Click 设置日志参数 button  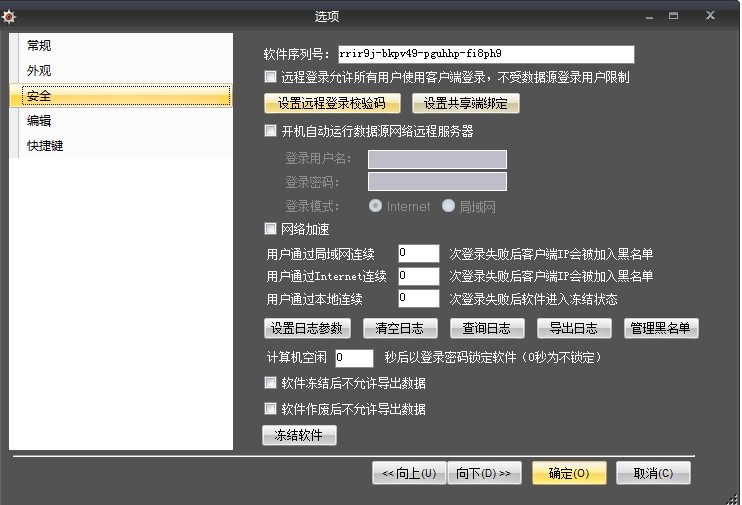pyautogui.click(x=307, y=328)
